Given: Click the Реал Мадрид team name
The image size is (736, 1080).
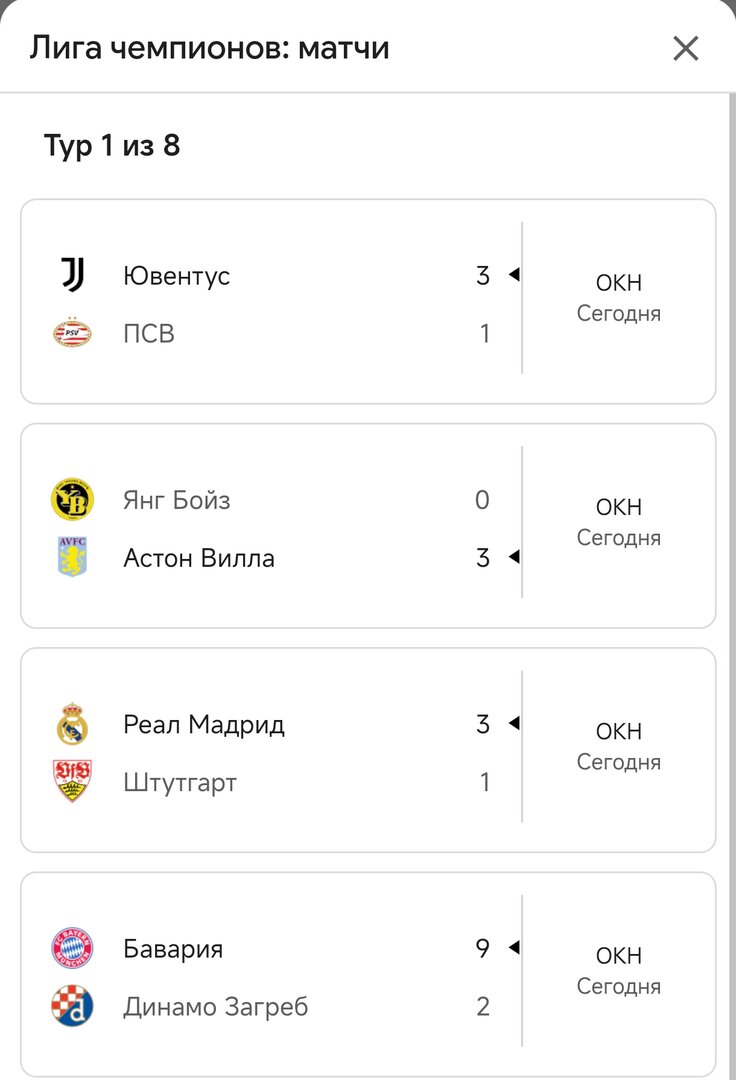Looking at the screenshot, I should pyautogui.click(x=203, y=724).
